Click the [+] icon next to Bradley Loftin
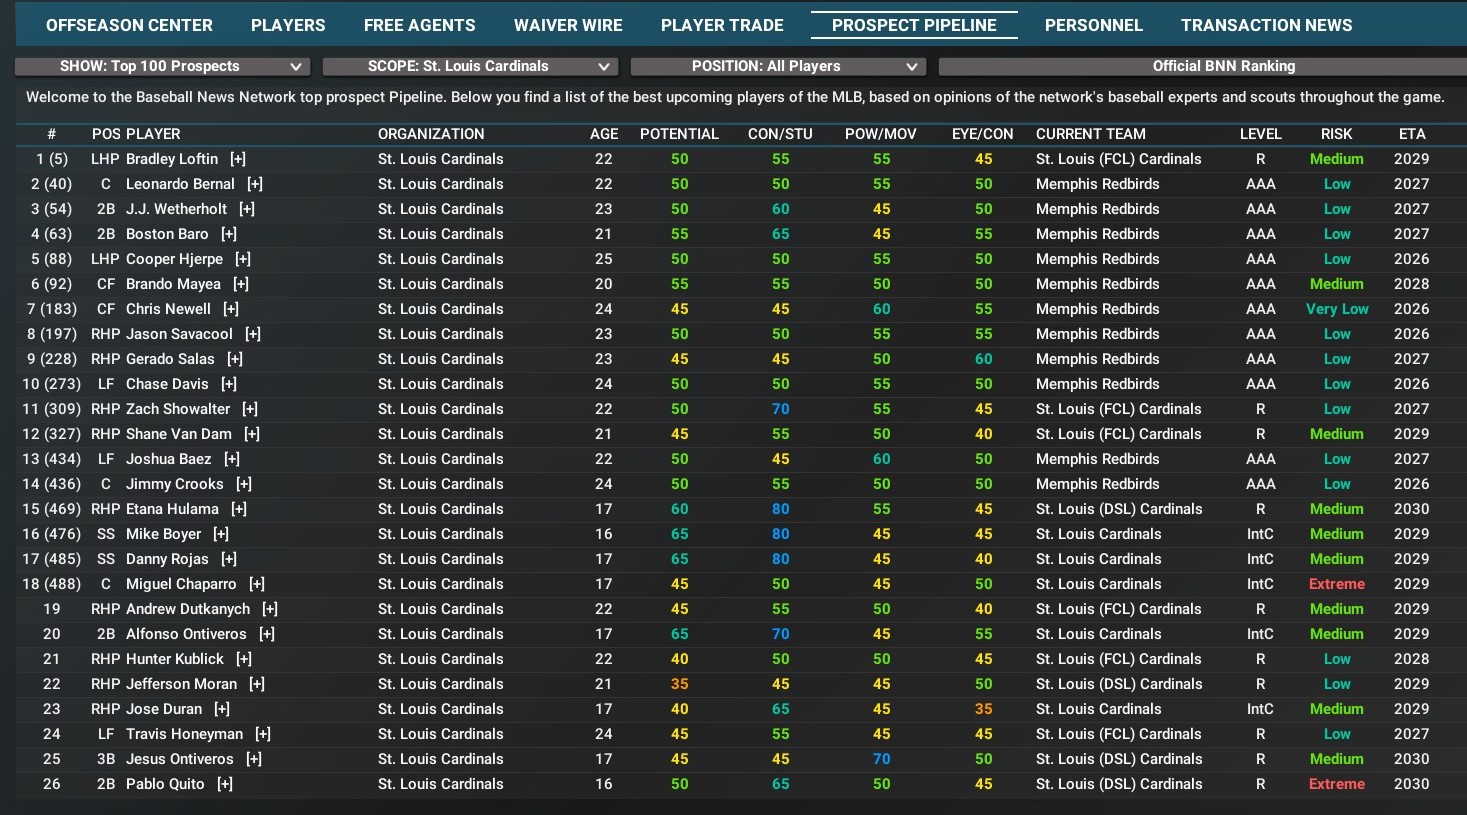This screenshot has width=1467, height=815. tap(237, 159)
